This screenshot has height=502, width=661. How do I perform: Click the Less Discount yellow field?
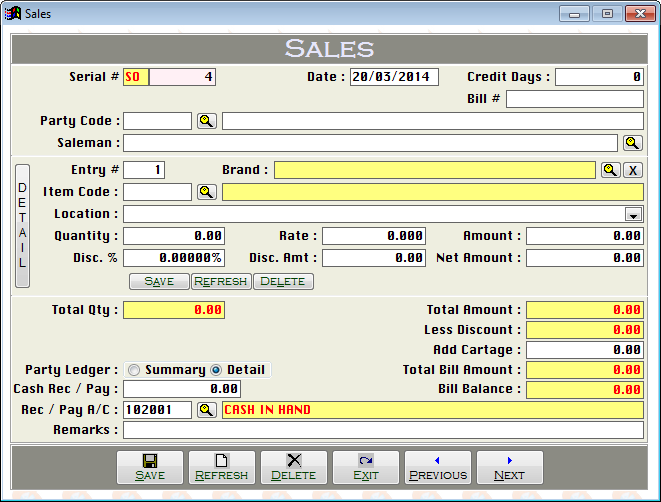[585, 330]
